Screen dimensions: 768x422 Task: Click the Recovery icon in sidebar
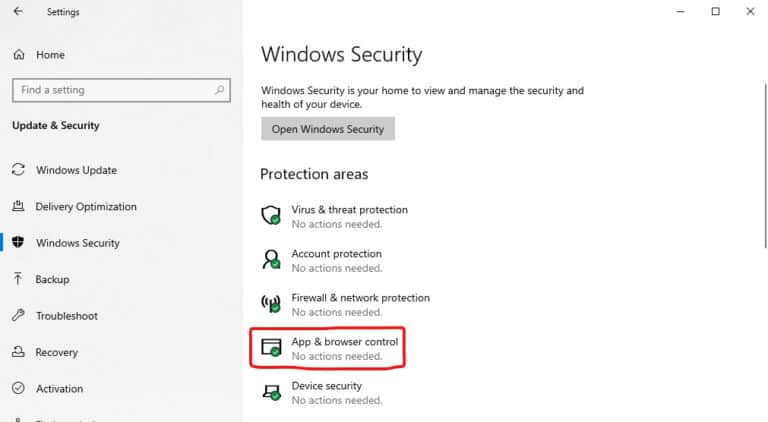(x=18, y=352)
